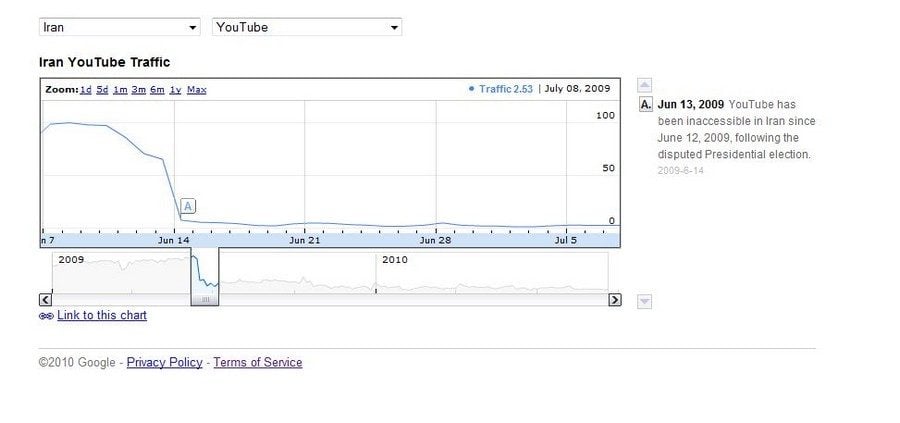Switch zoom to 6m
The width and height of the screenshot is (900, 423).
click(x=157, y=90)
